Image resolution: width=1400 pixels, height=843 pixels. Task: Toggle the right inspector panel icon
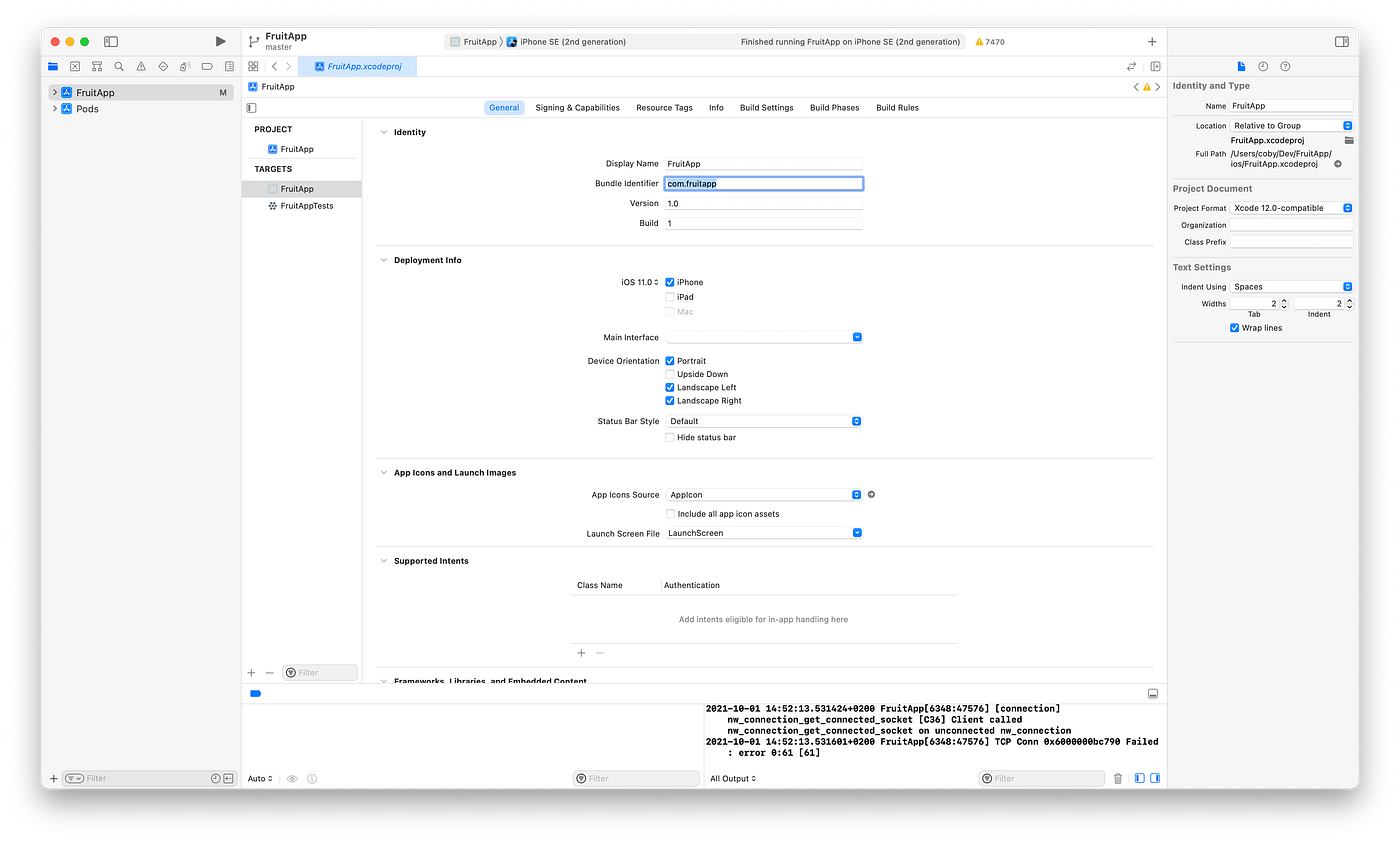[x=1342, y=42]
